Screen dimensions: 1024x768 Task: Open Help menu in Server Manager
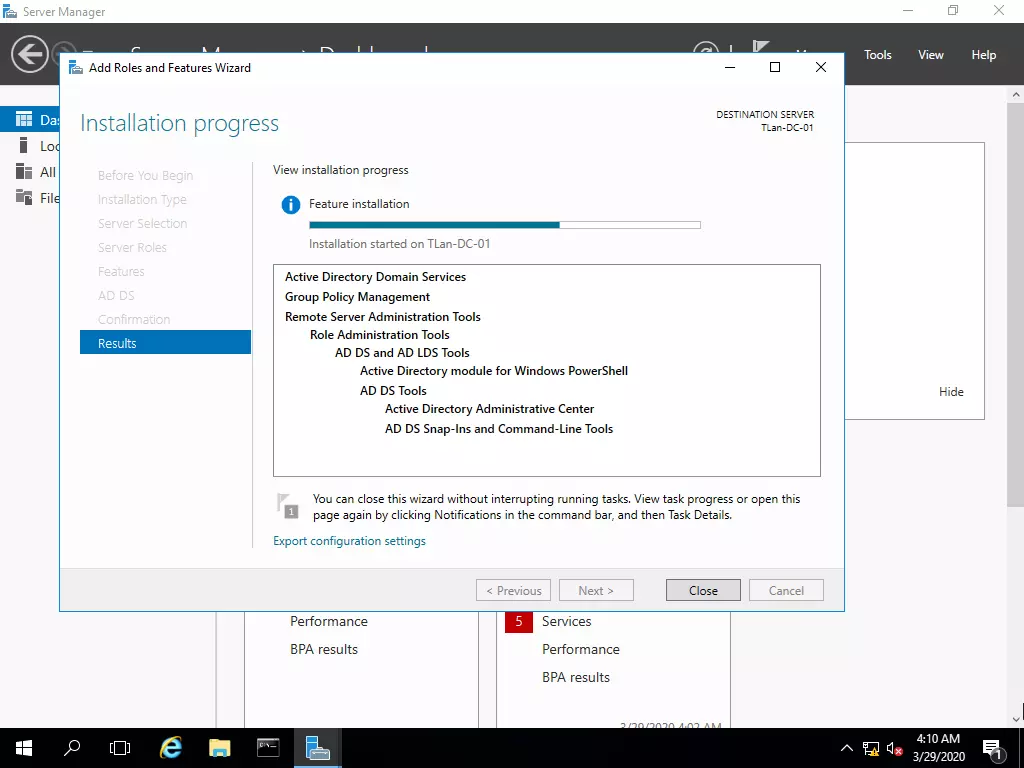click(984, 55)
